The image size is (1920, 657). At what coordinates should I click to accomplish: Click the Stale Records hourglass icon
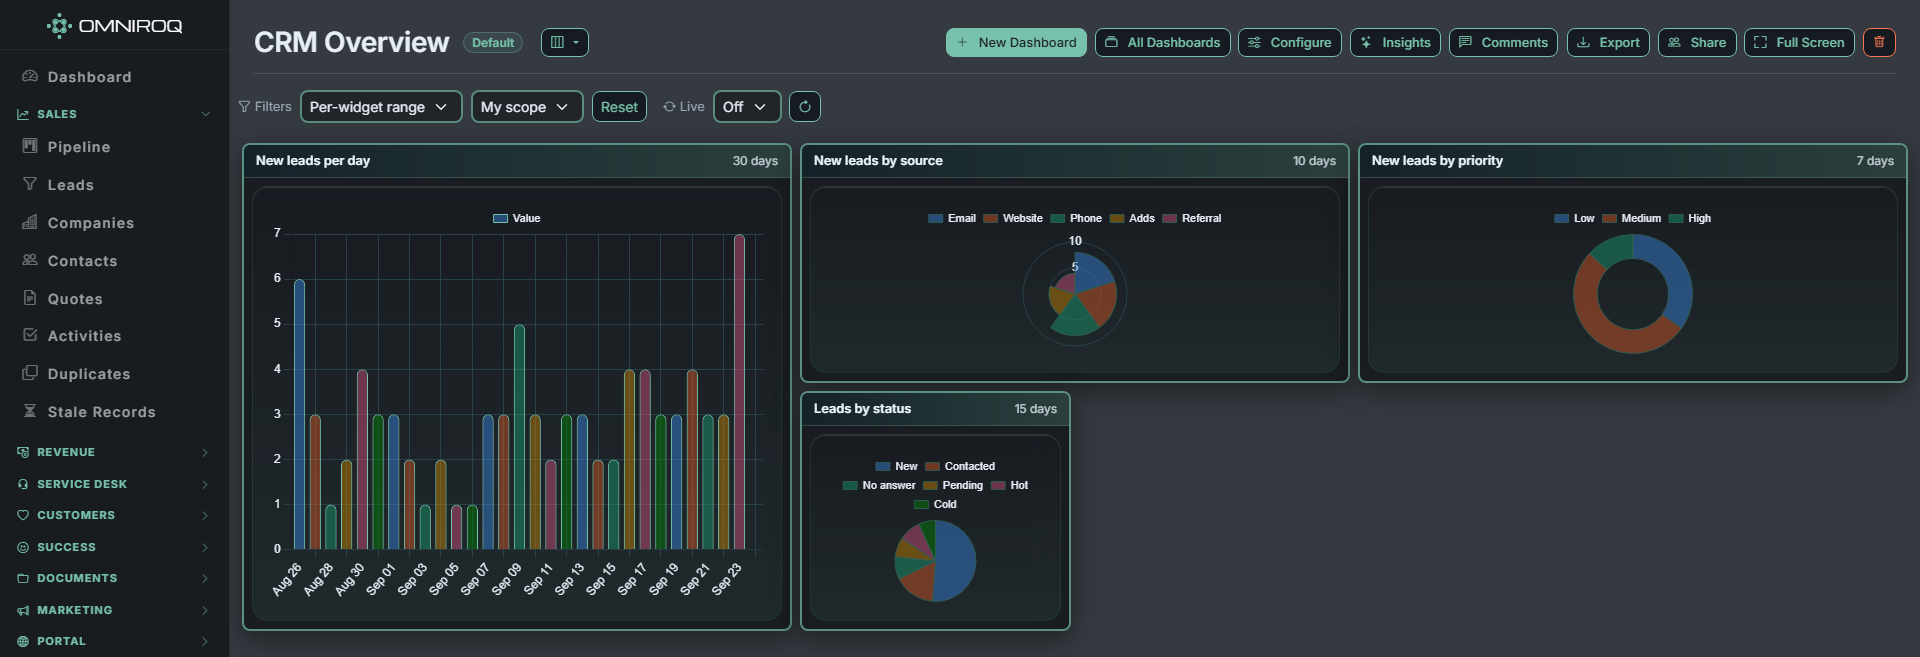click(x=30, y=411)
